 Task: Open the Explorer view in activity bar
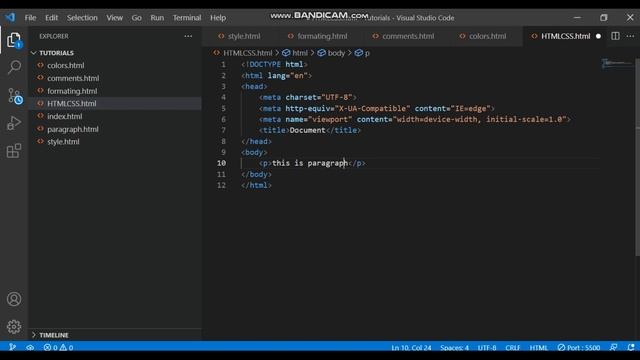coord(14,40)
